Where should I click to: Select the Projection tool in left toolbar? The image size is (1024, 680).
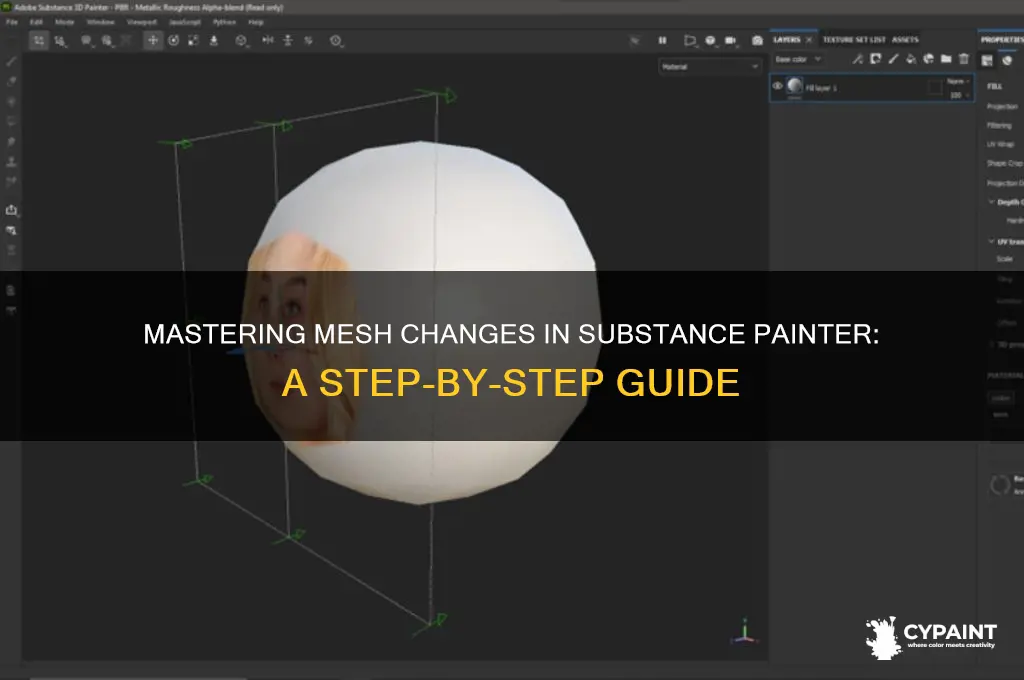coord(11,102)
